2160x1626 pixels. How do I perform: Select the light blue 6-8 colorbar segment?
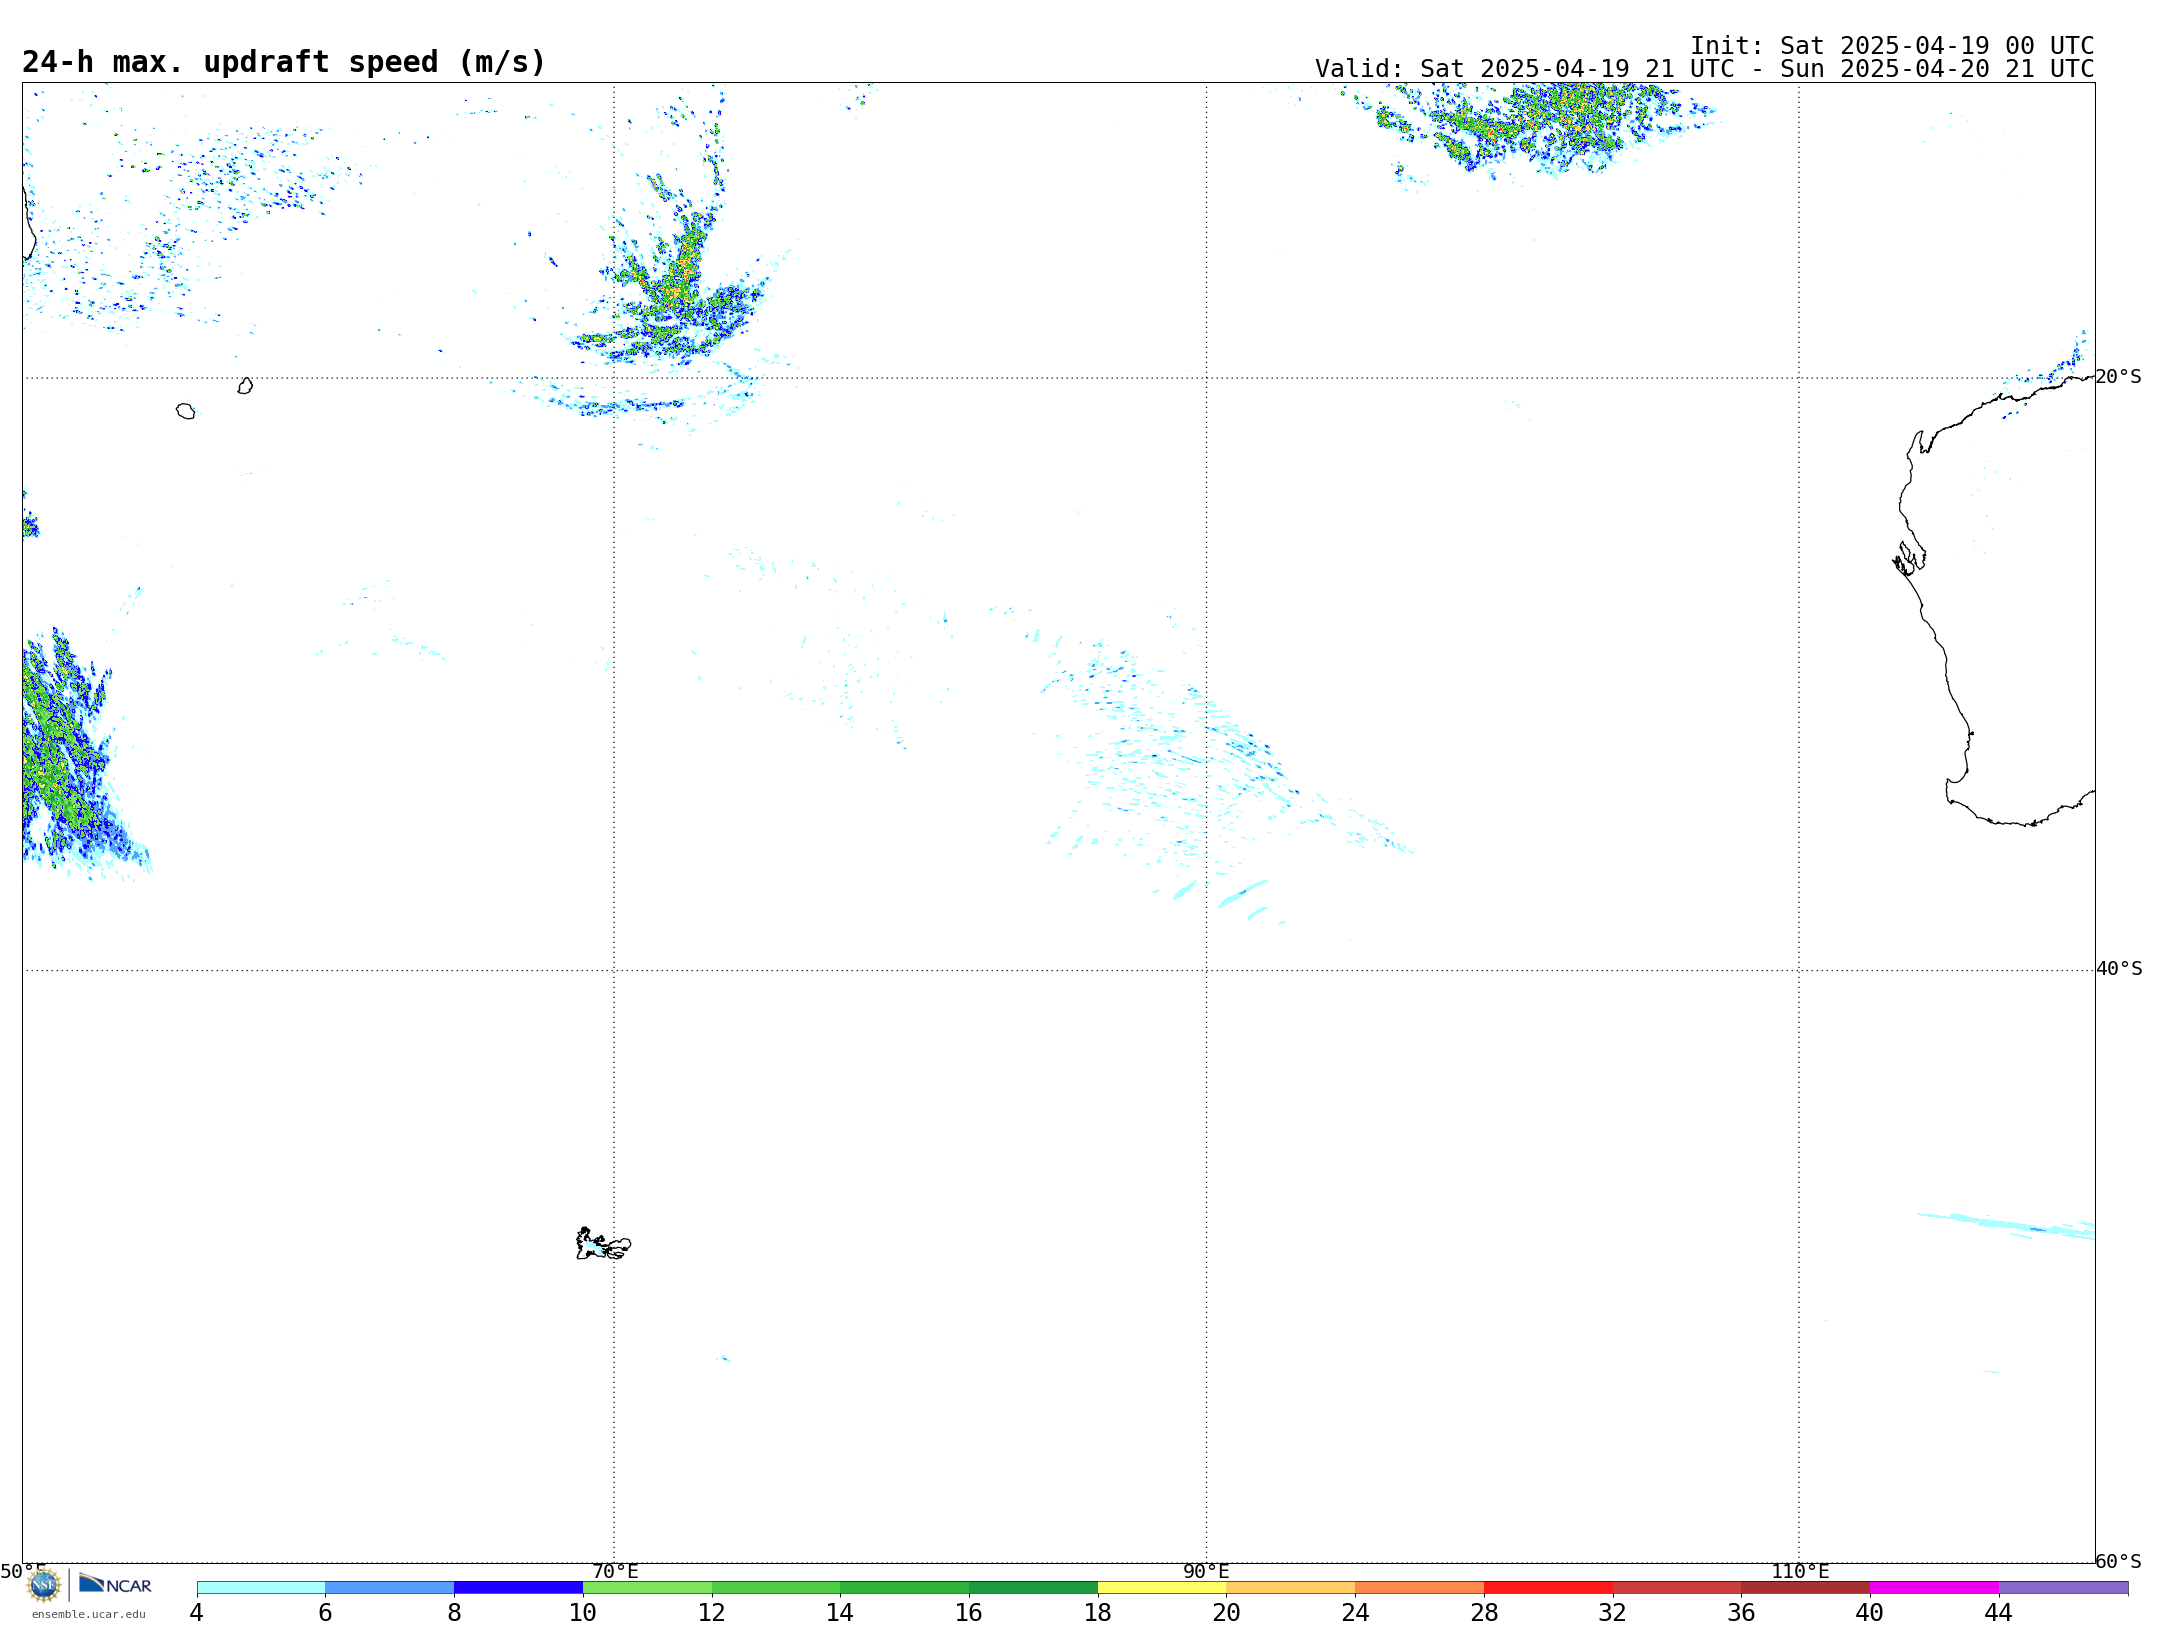point(390,1587)
